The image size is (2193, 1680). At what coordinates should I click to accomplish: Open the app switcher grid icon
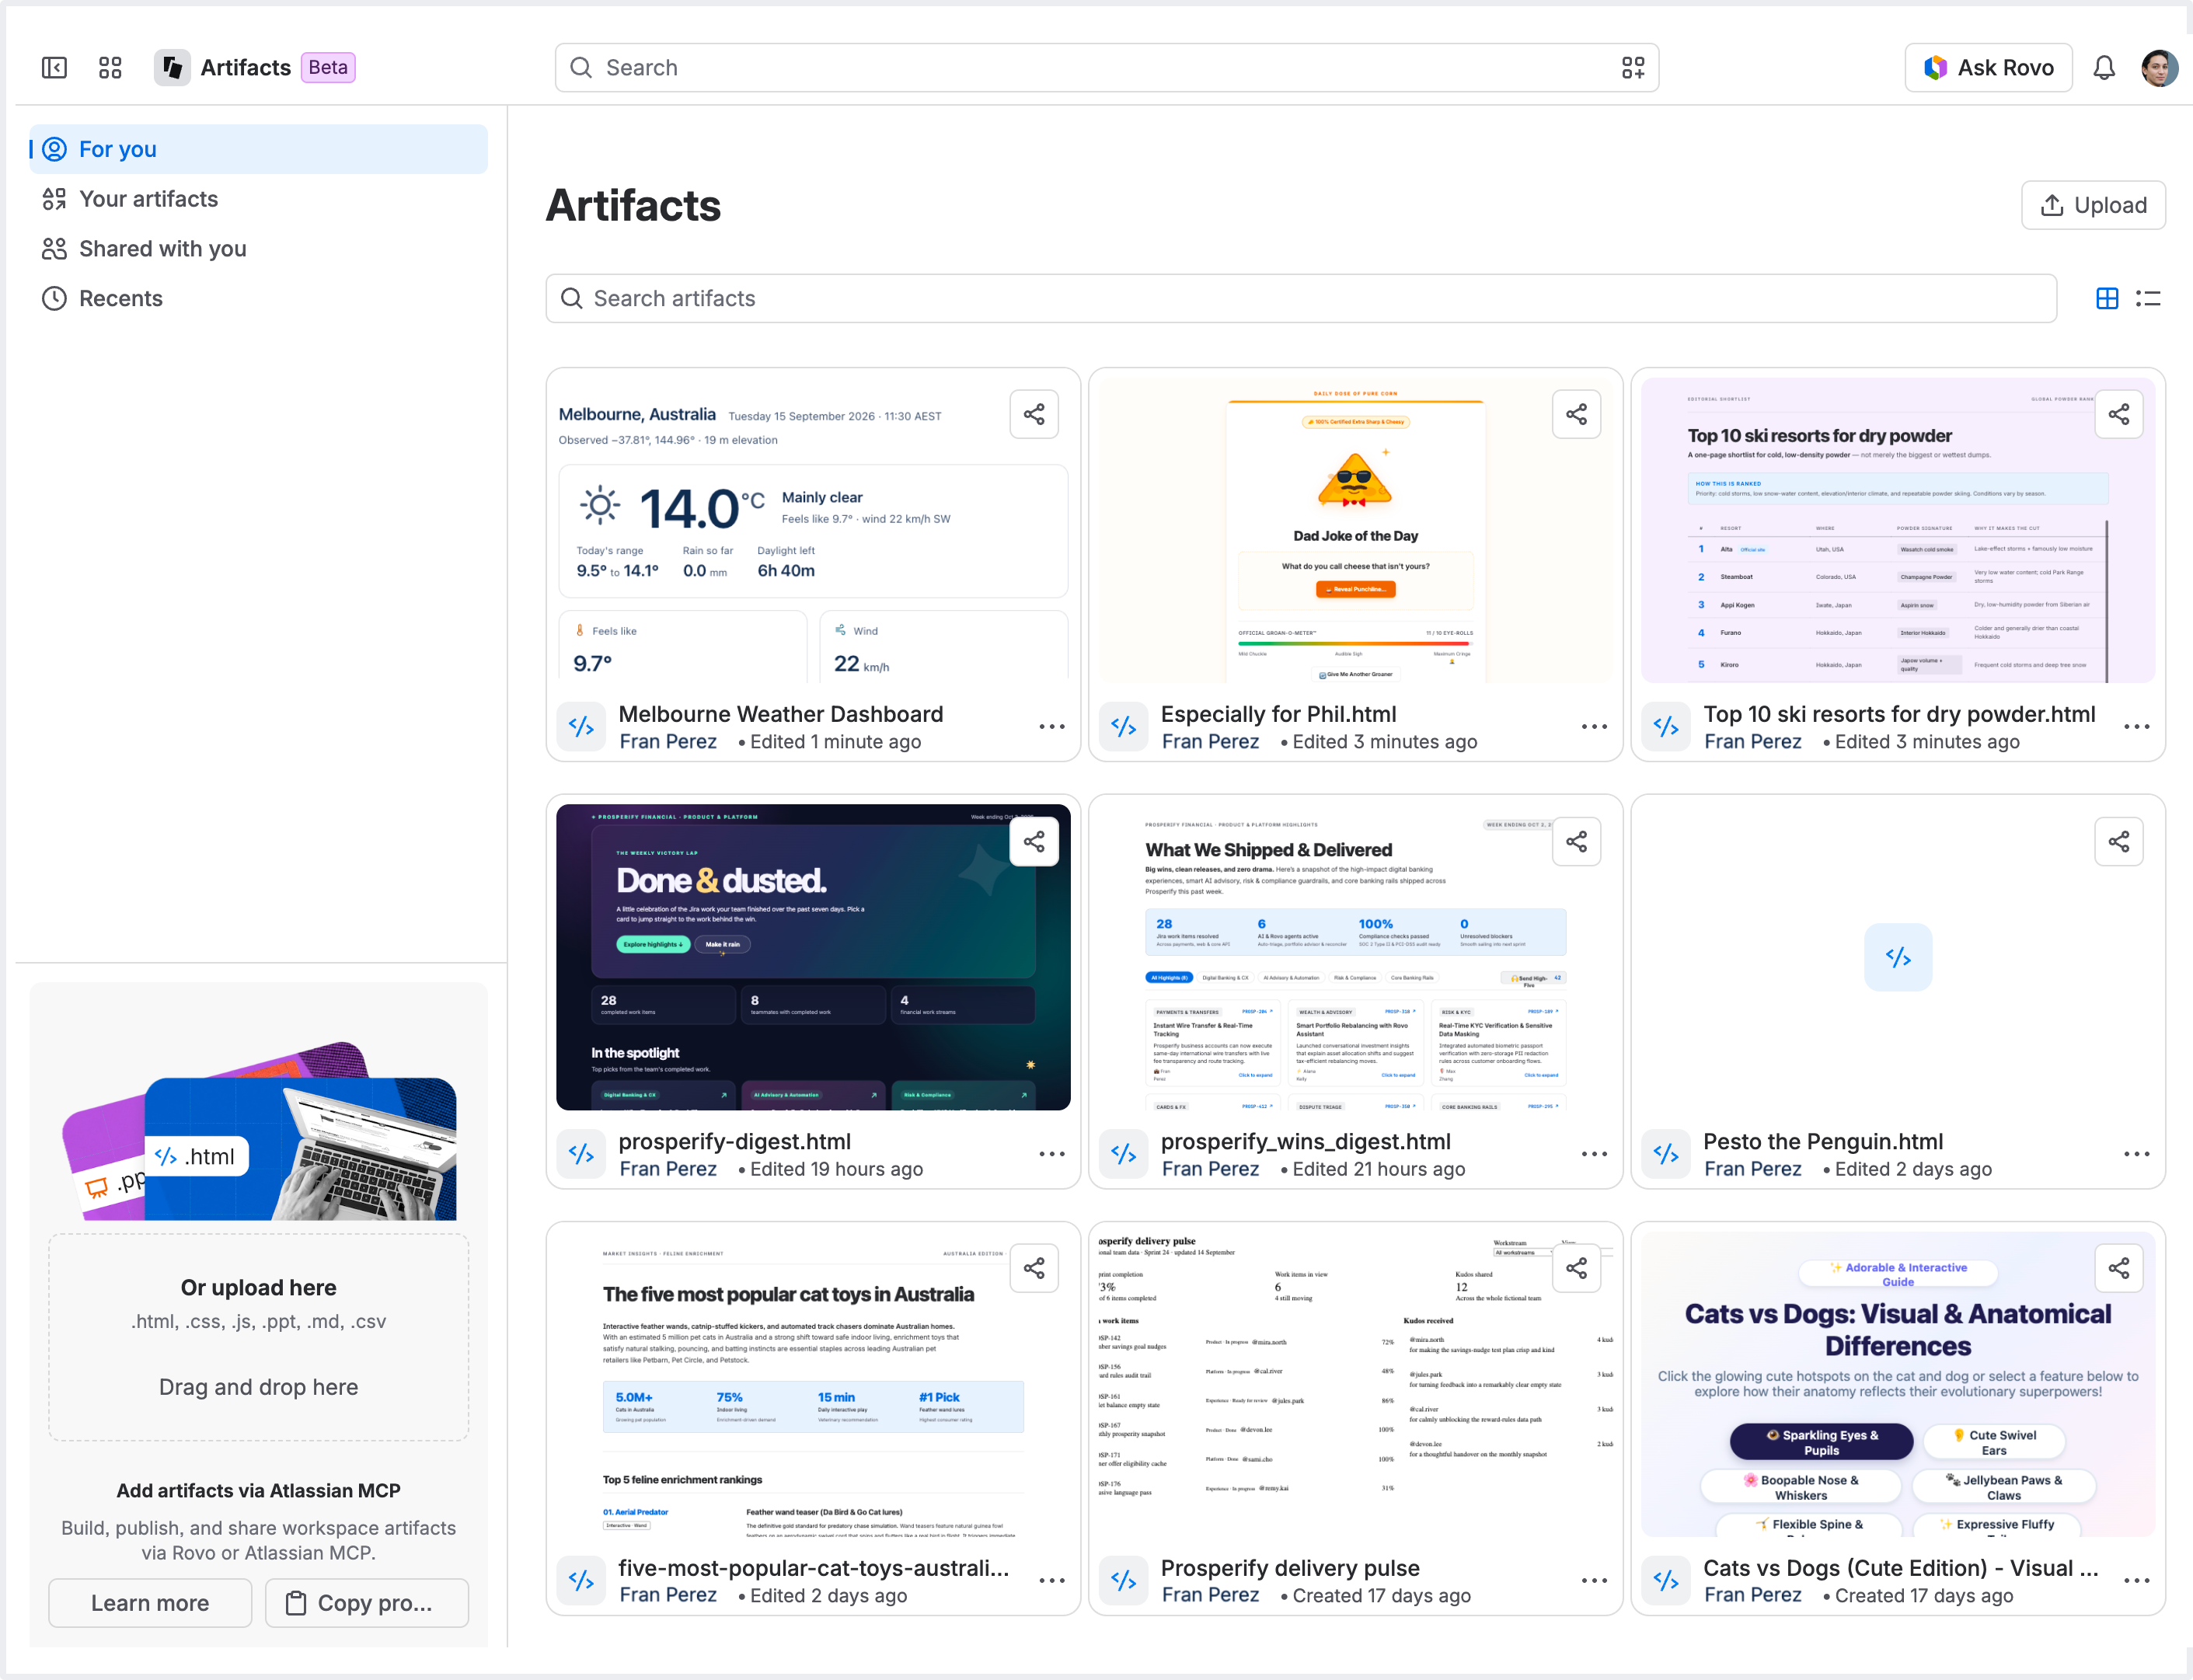[x=110, y=67]
